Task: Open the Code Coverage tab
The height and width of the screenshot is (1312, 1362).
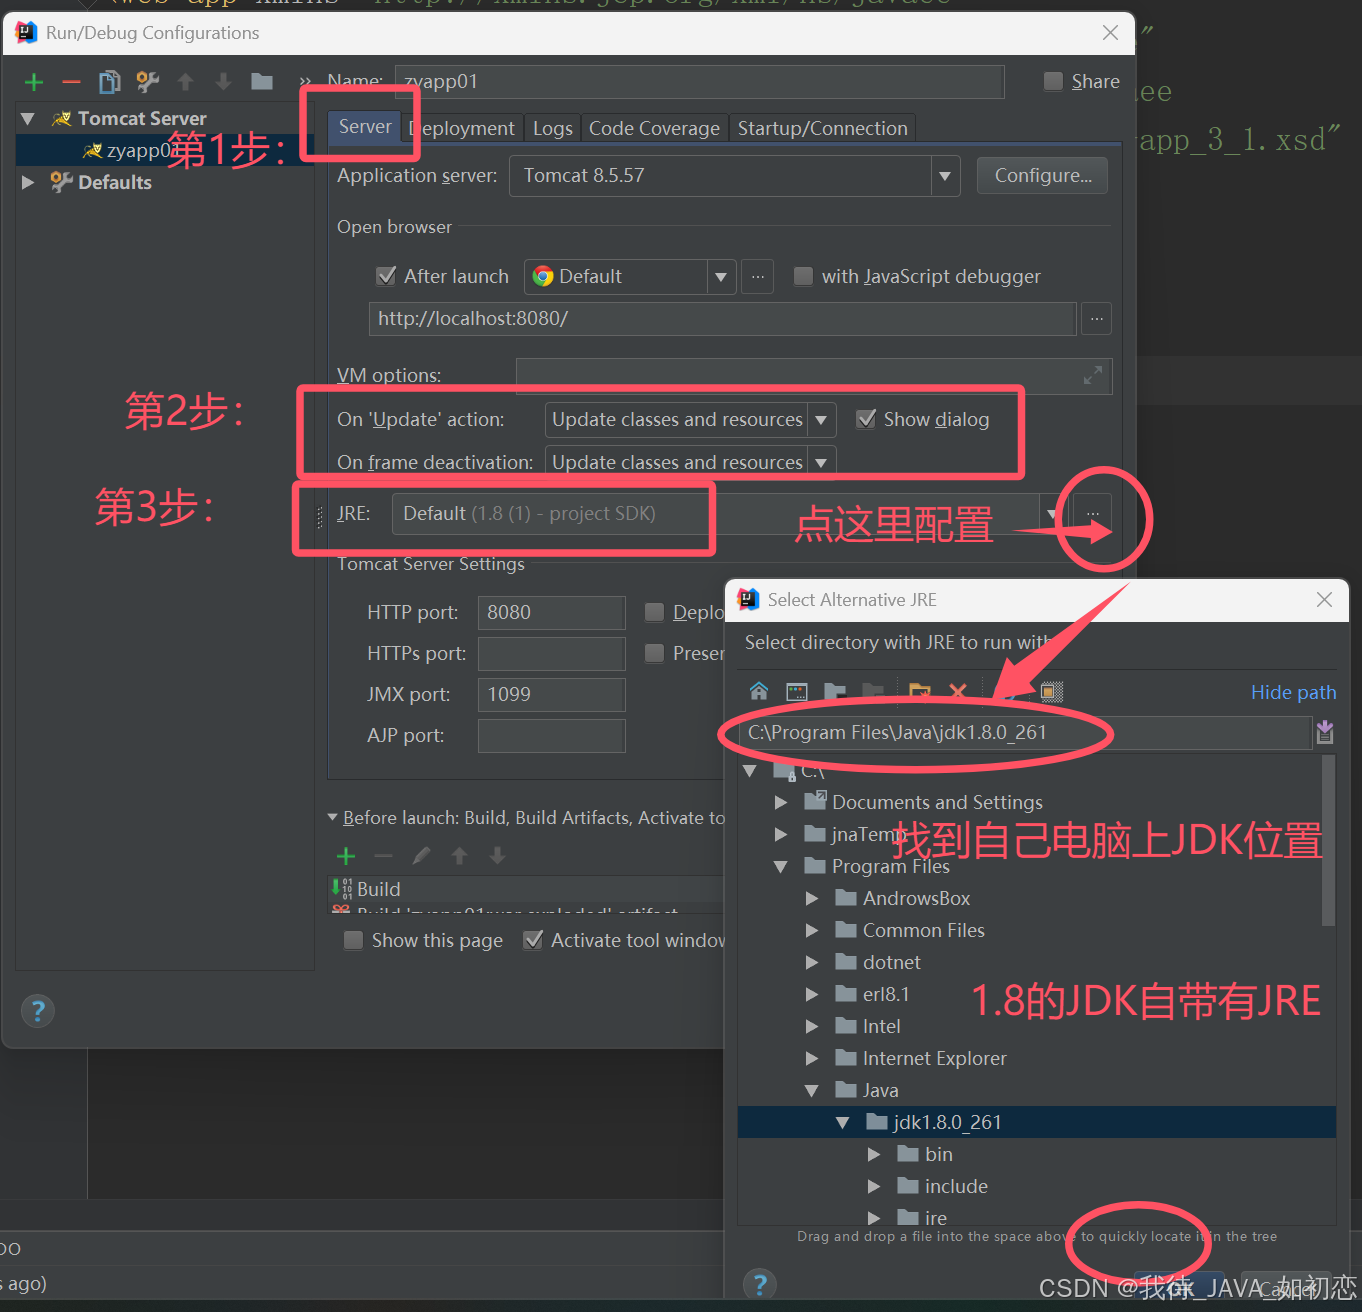Action: click(x=654, y=128)
